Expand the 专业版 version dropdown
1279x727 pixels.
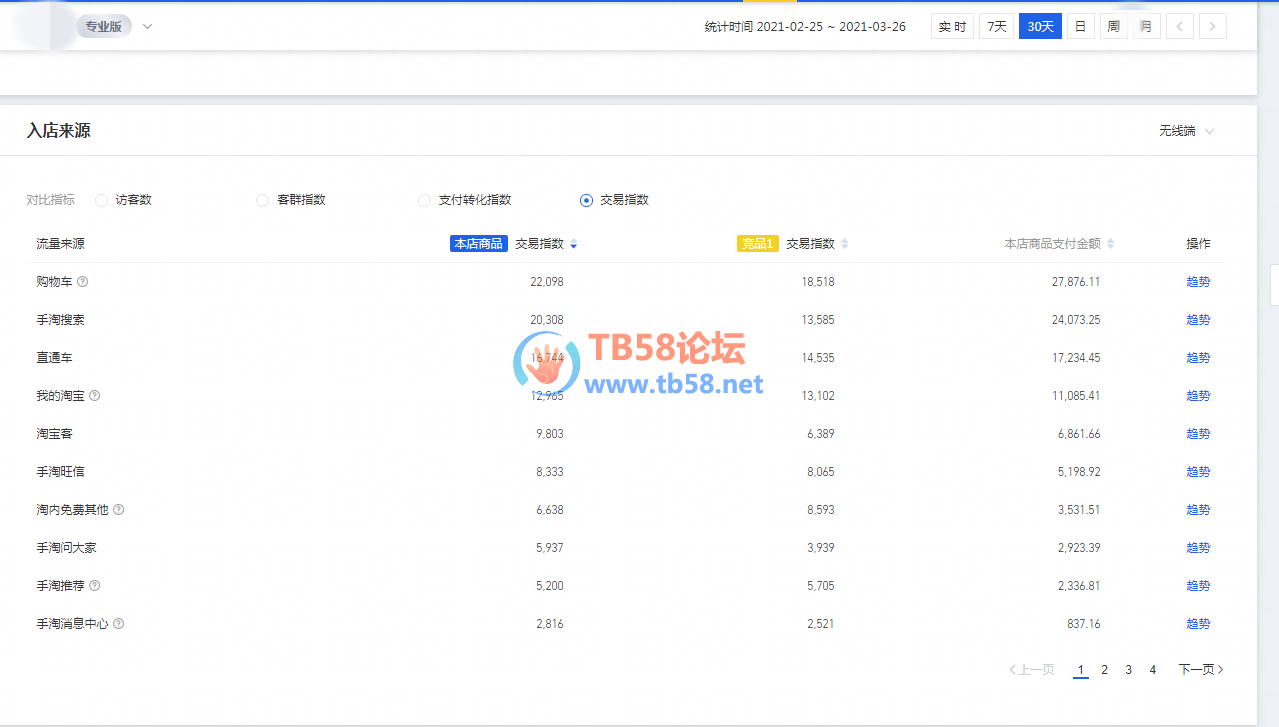pyautogui.click(x=147, y=27)
